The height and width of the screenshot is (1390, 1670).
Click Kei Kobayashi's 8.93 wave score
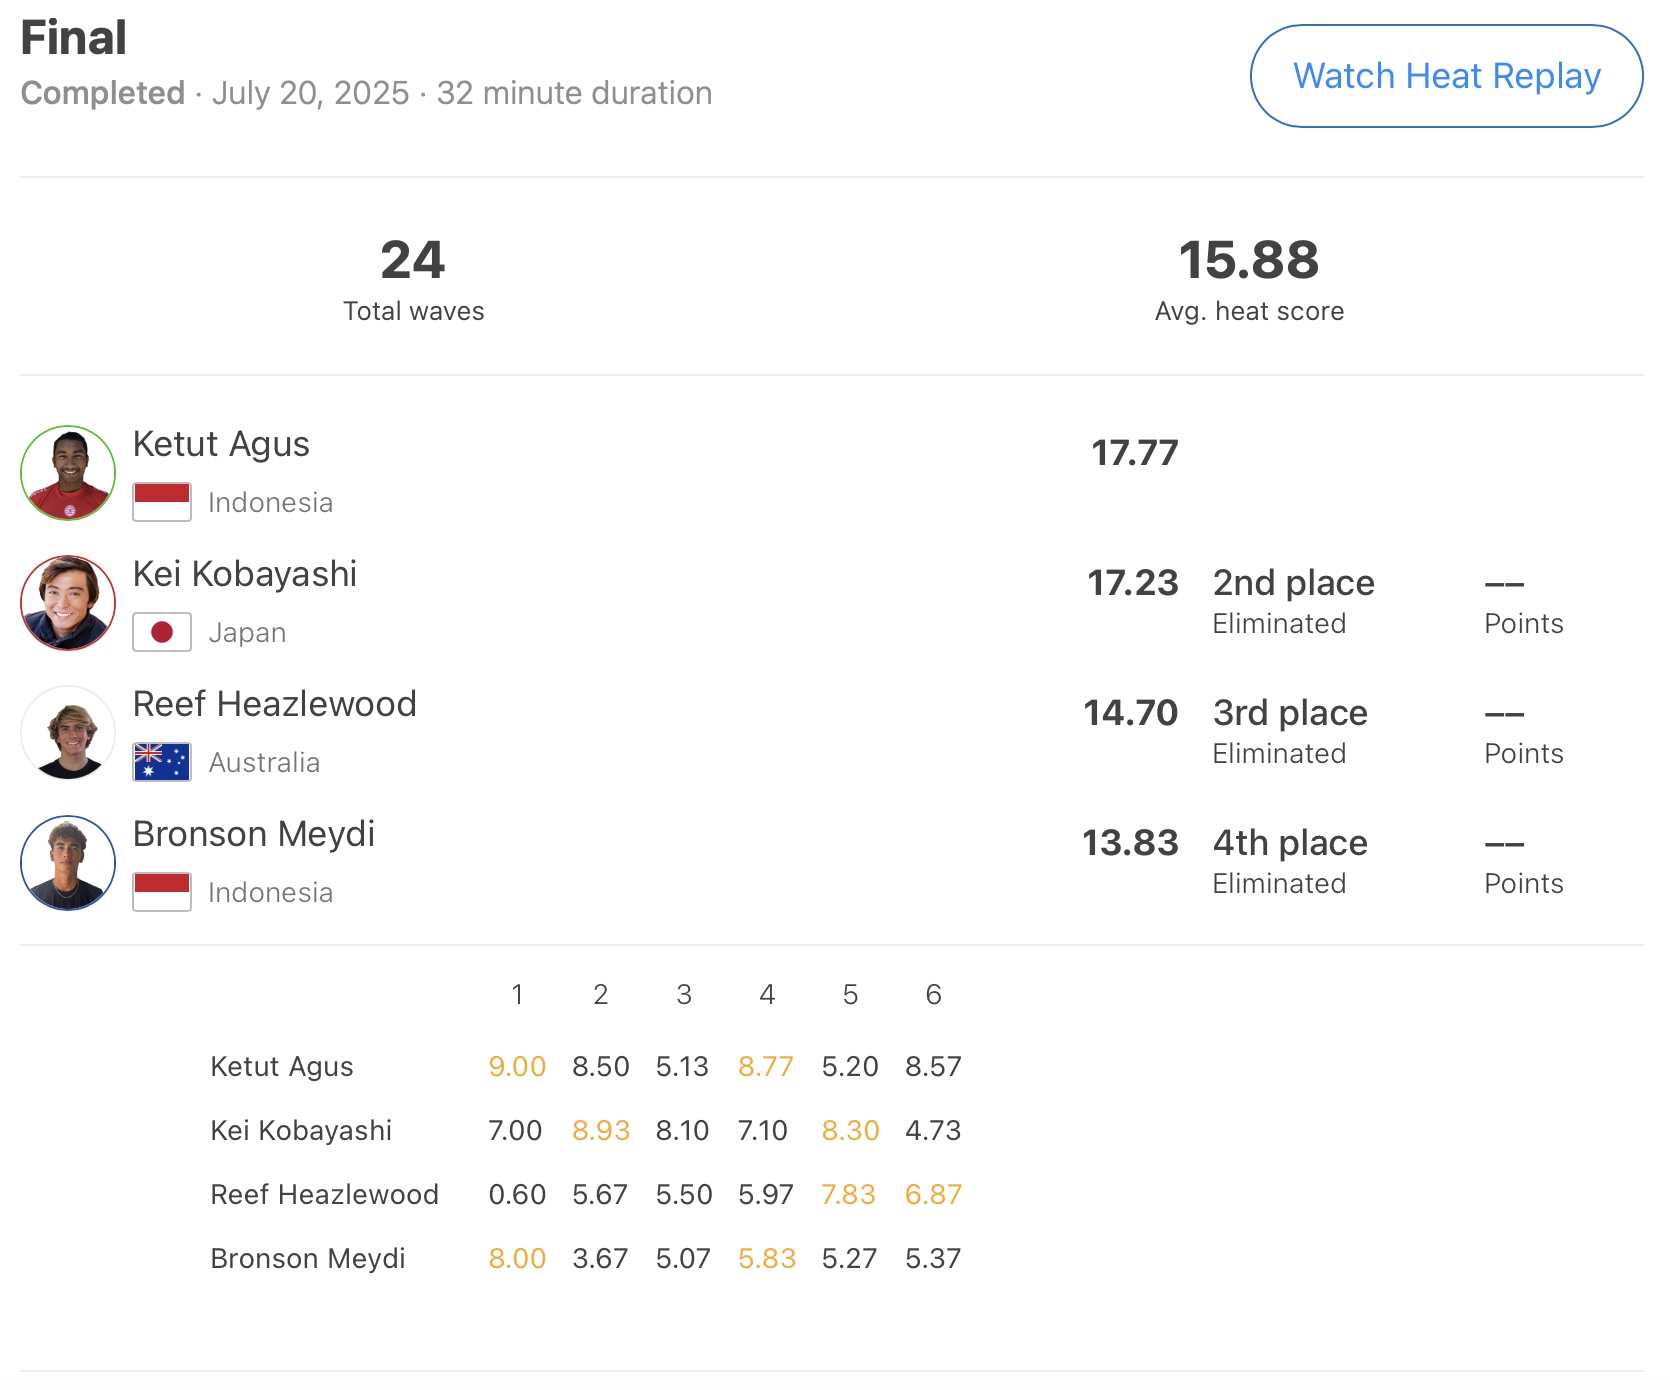(x=601, y=1131)
